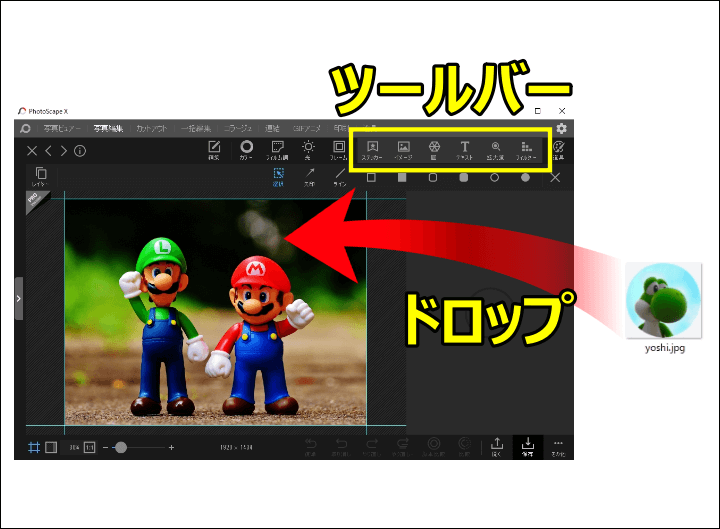Switch to the 連結 (Combine) tab
Screen dimensions: 720x529
(x=272, y=129)
